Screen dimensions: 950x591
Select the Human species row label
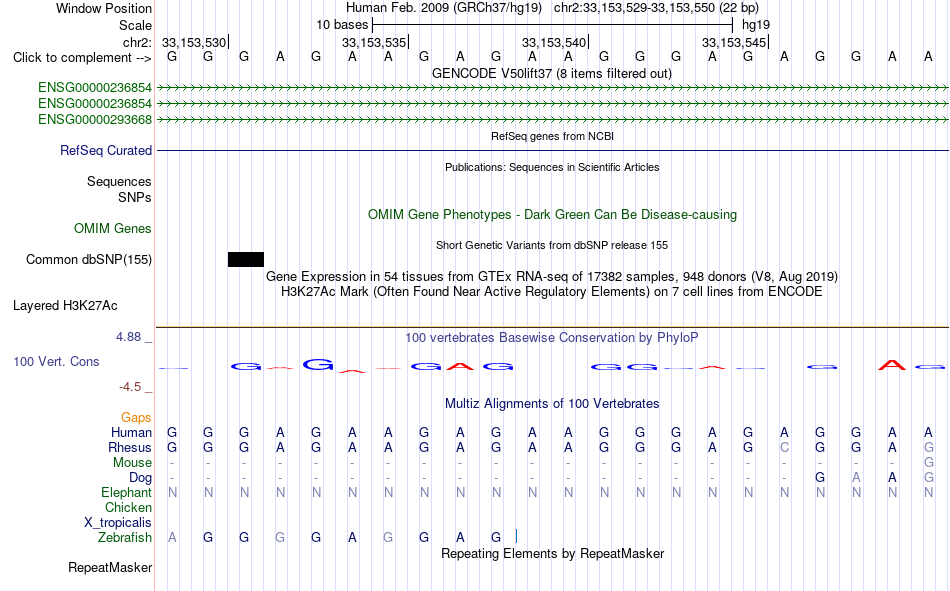(x=131, y=432)
